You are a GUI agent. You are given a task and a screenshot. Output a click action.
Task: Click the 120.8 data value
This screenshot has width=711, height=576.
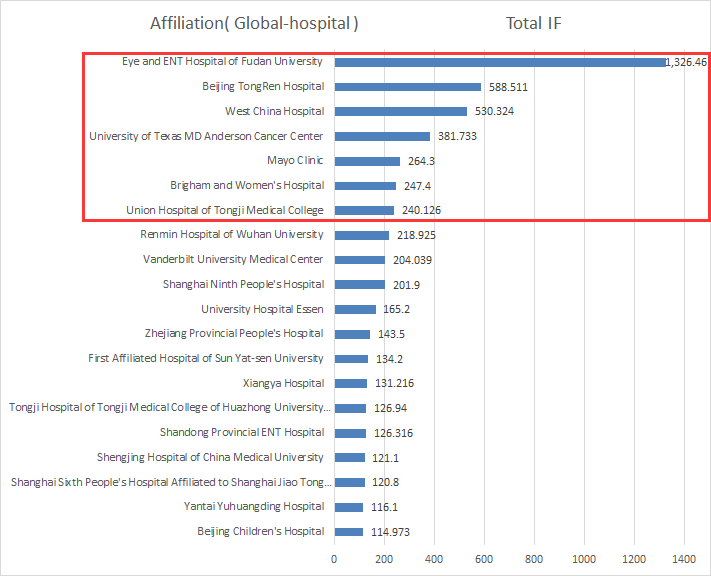pos(385,482)
